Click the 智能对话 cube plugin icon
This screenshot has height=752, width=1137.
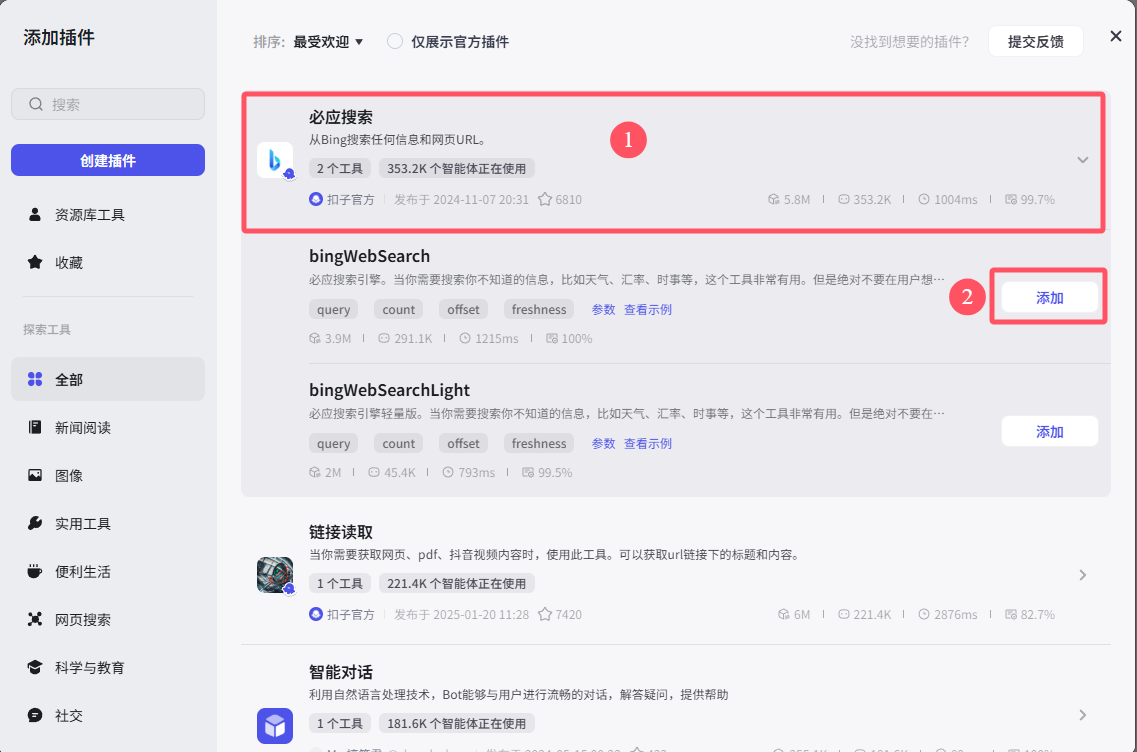(275, 726)
